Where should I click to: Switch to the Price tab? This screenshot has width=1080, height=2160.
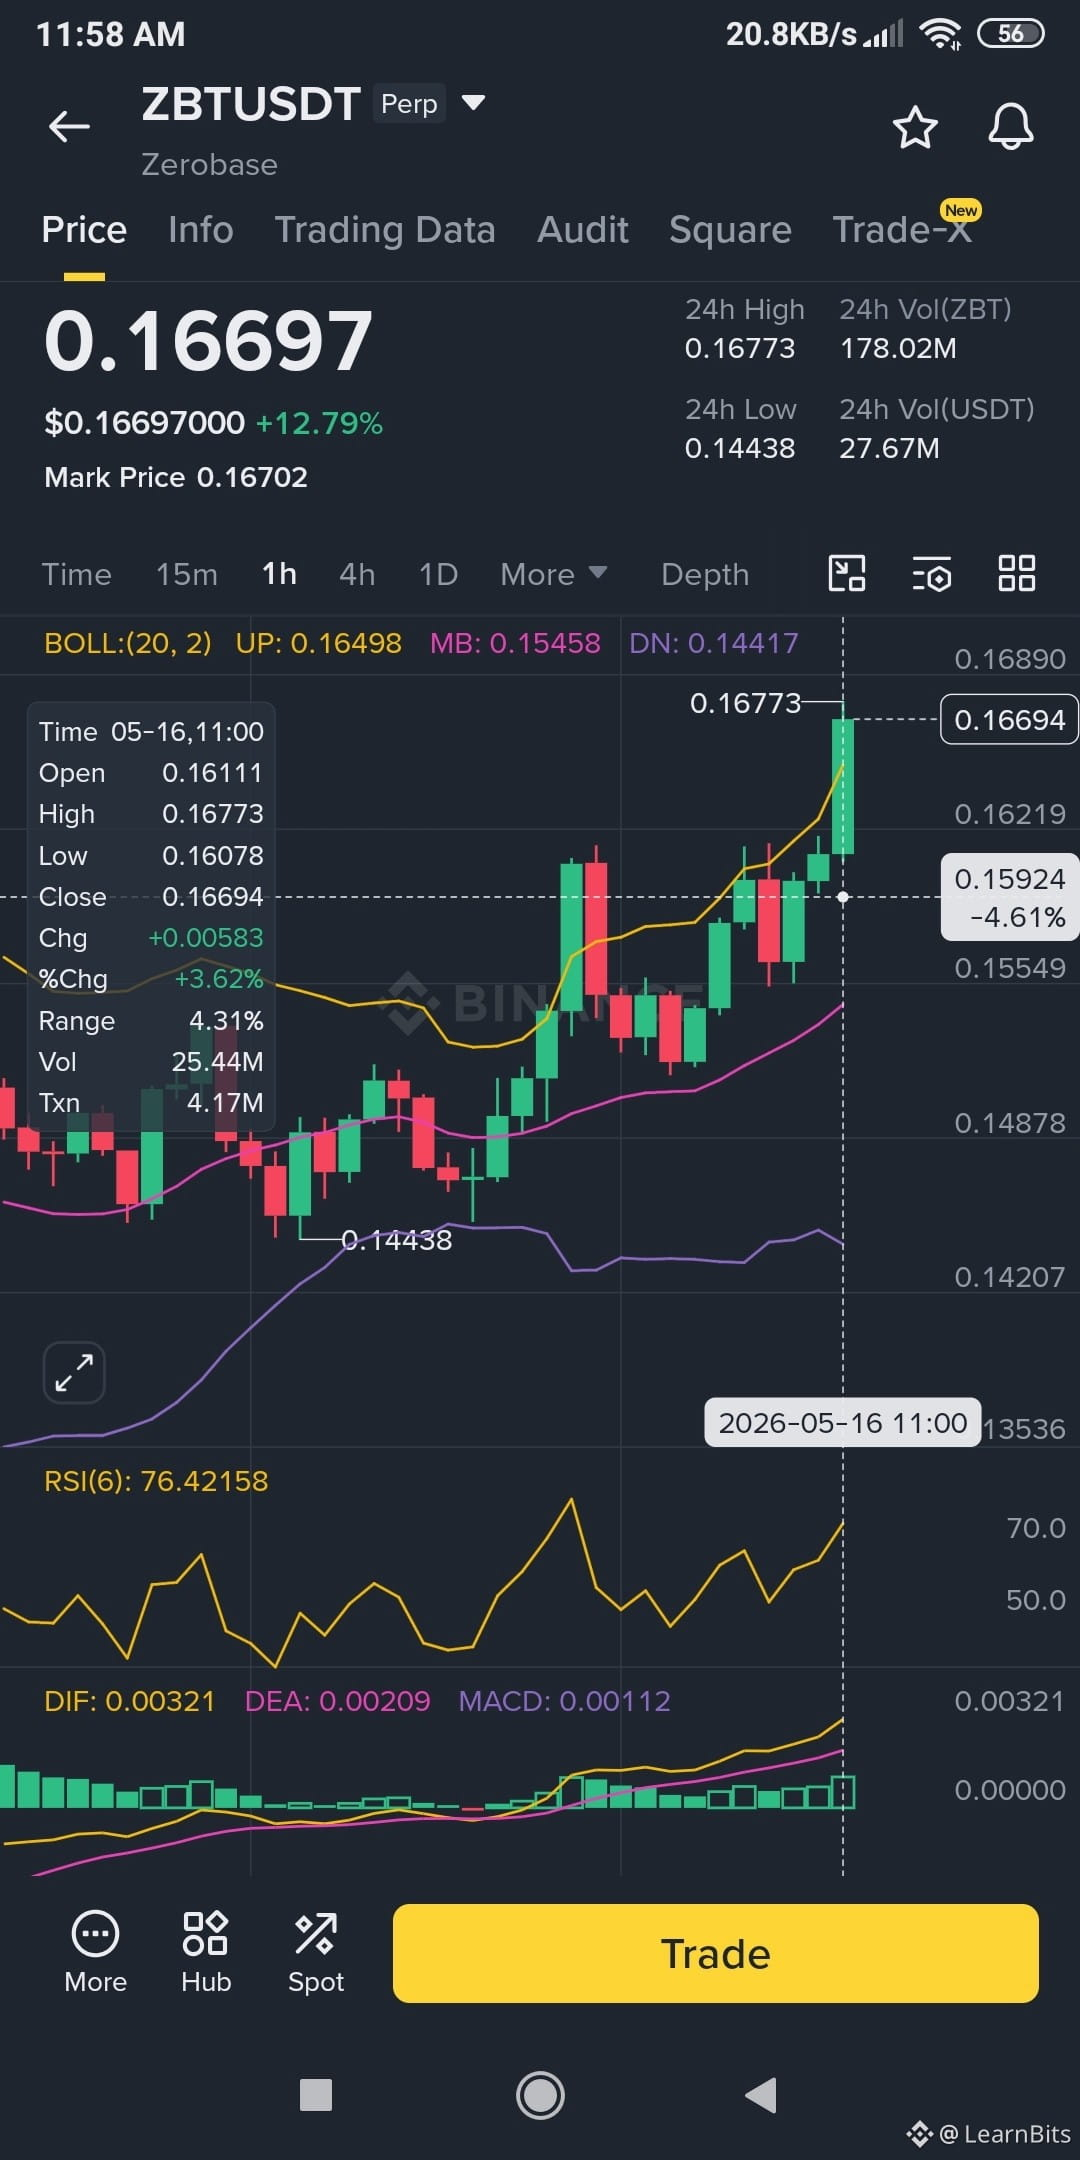pos(84,230)
